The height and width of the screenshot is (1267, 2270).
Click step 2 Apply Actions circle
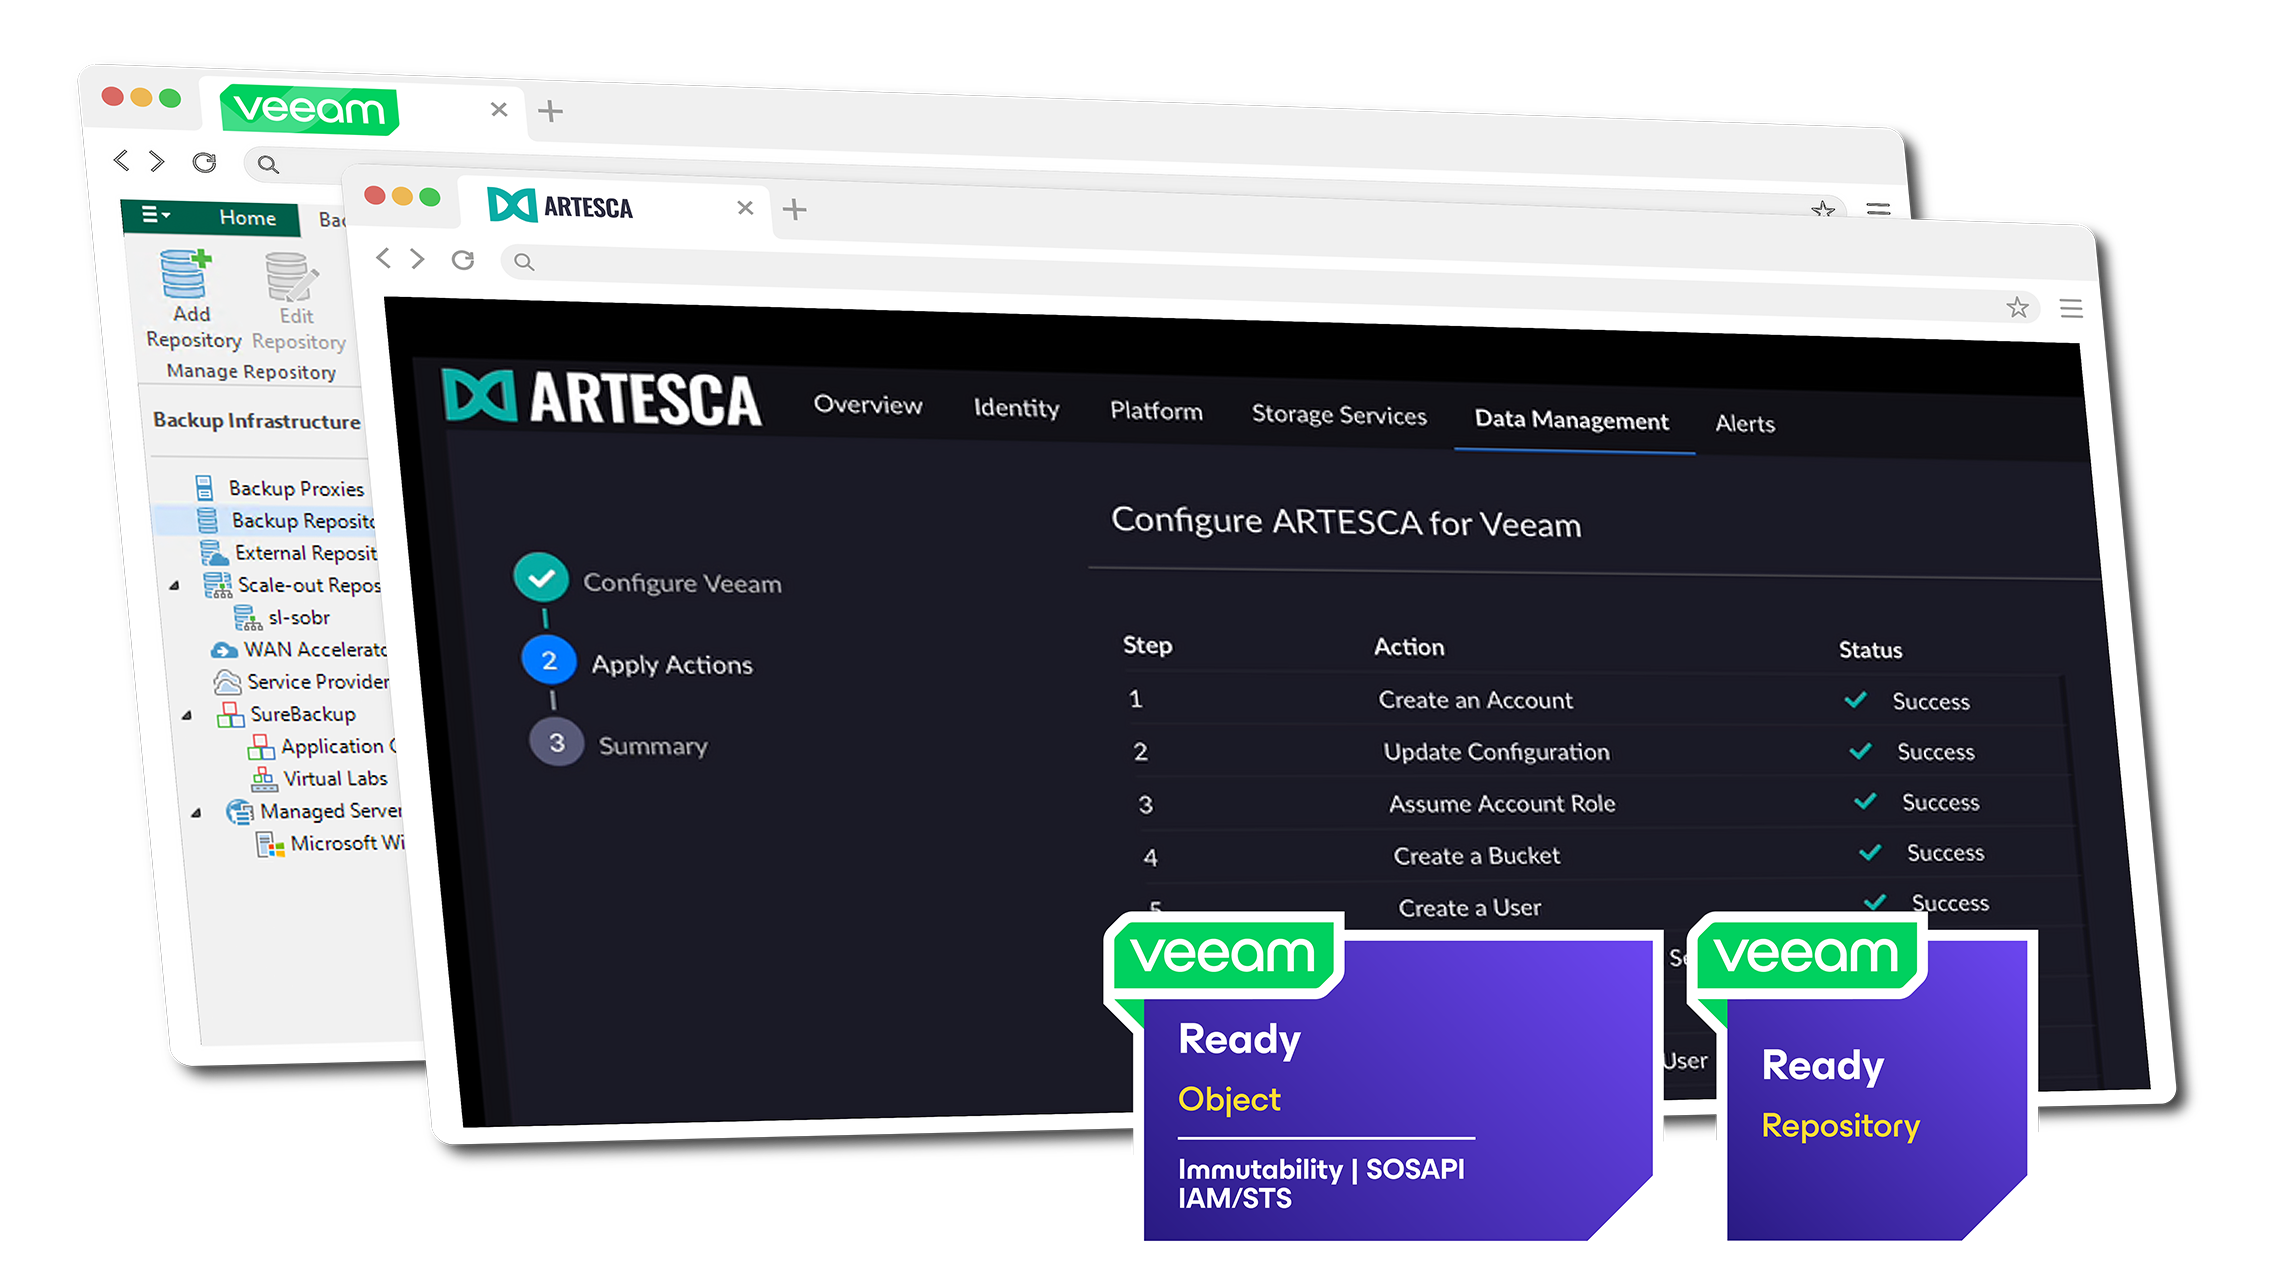click(x=549, y=661)
